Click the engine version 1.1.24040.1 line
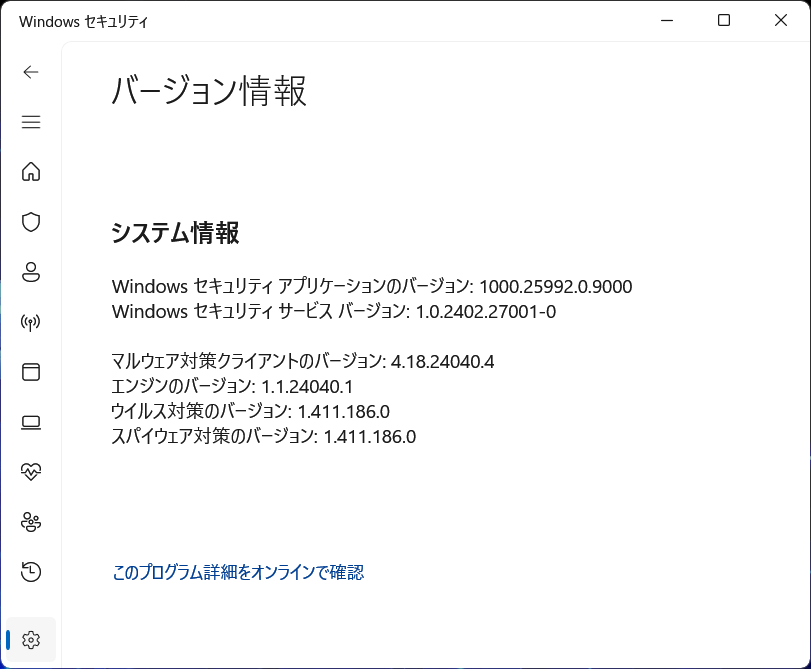 (232, 386)
